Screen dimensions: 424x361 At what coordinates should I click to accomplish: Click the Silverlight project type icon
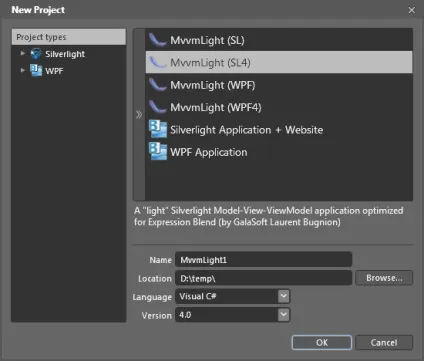(x=36, y=54)
